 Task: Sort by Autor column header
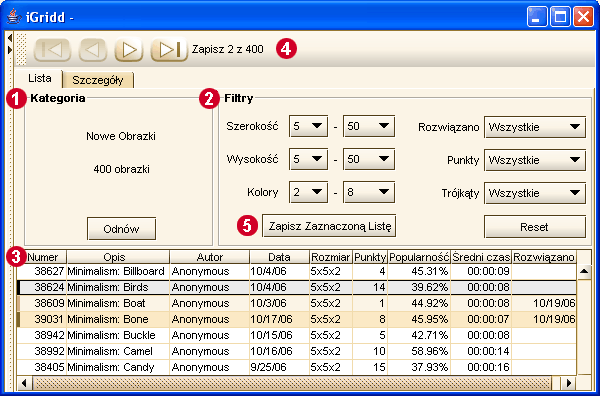(x=209, y=257)
